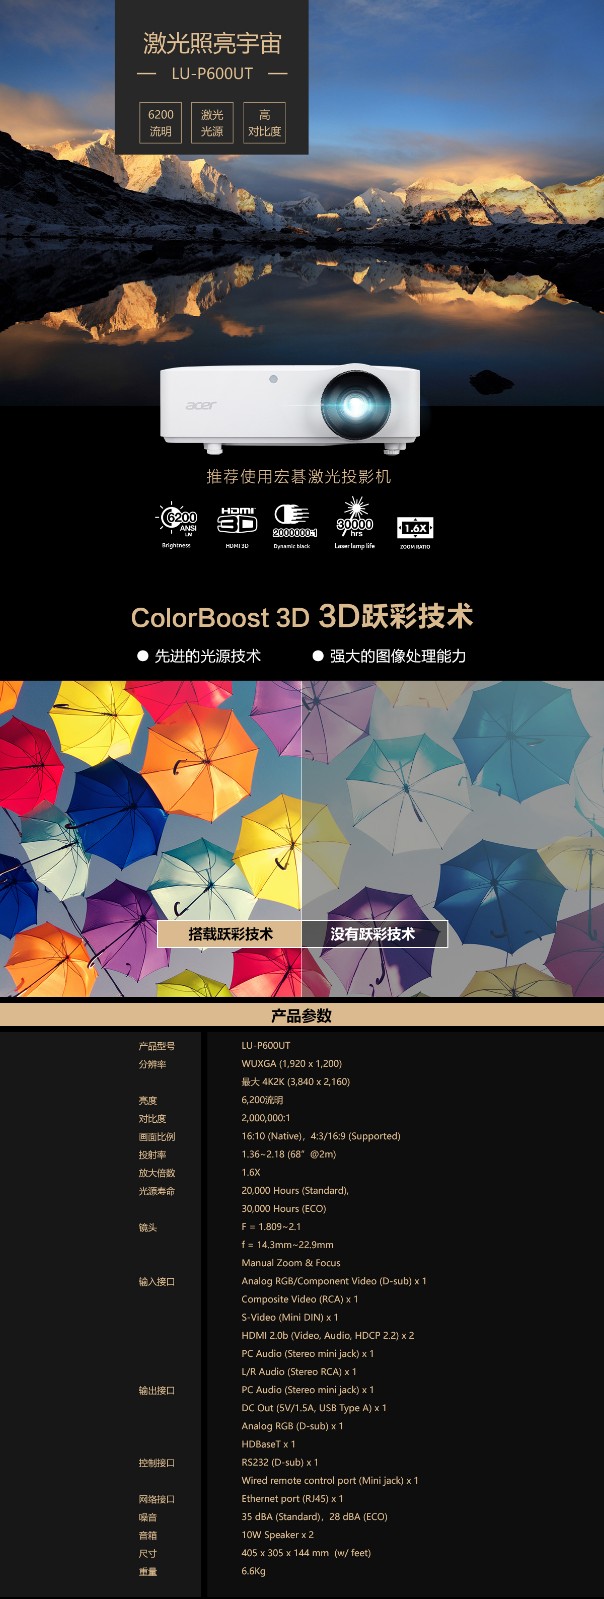This screenshot has height=1599, width=604.
Task: Select the 6200 流明 badge
Action: tap(161, 122)
